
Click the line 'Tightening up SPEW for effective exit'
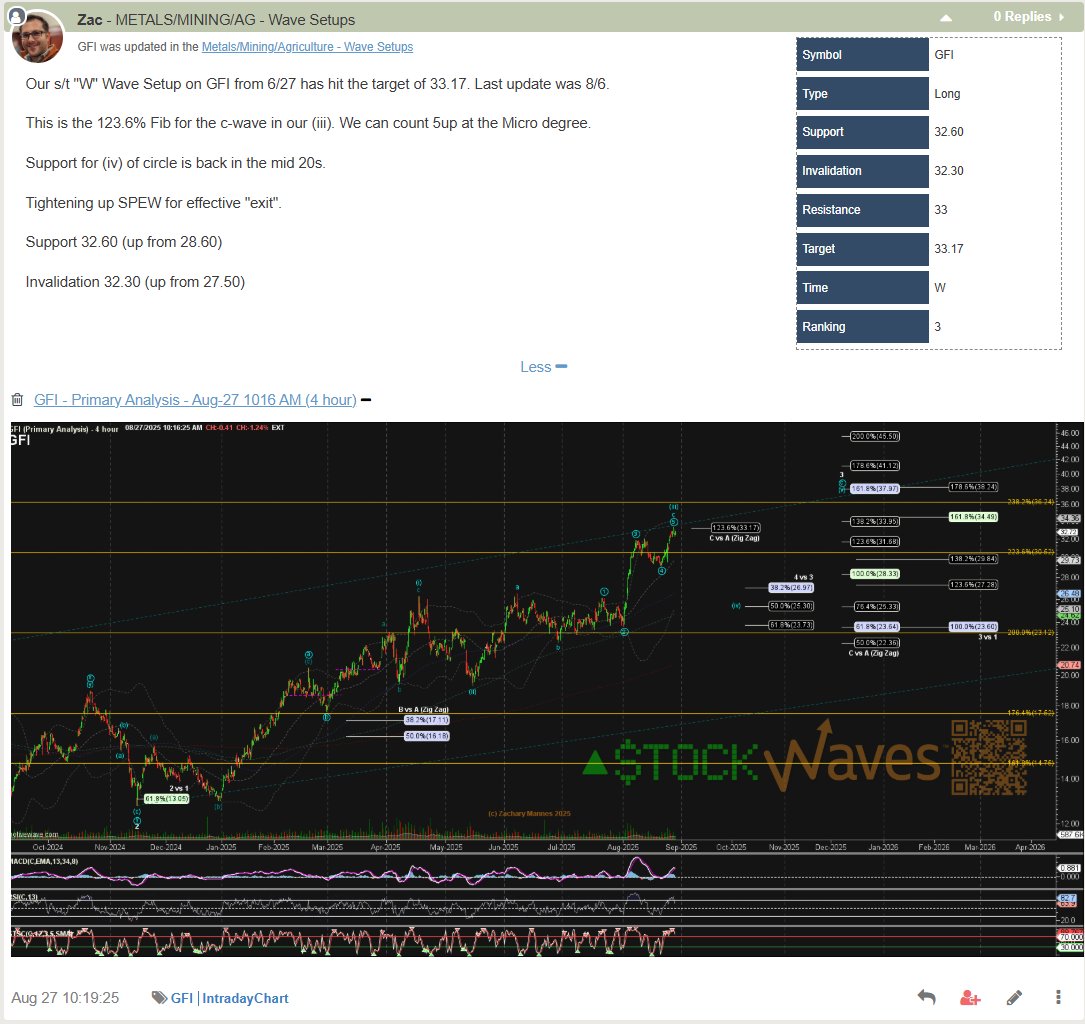point(154,203)
